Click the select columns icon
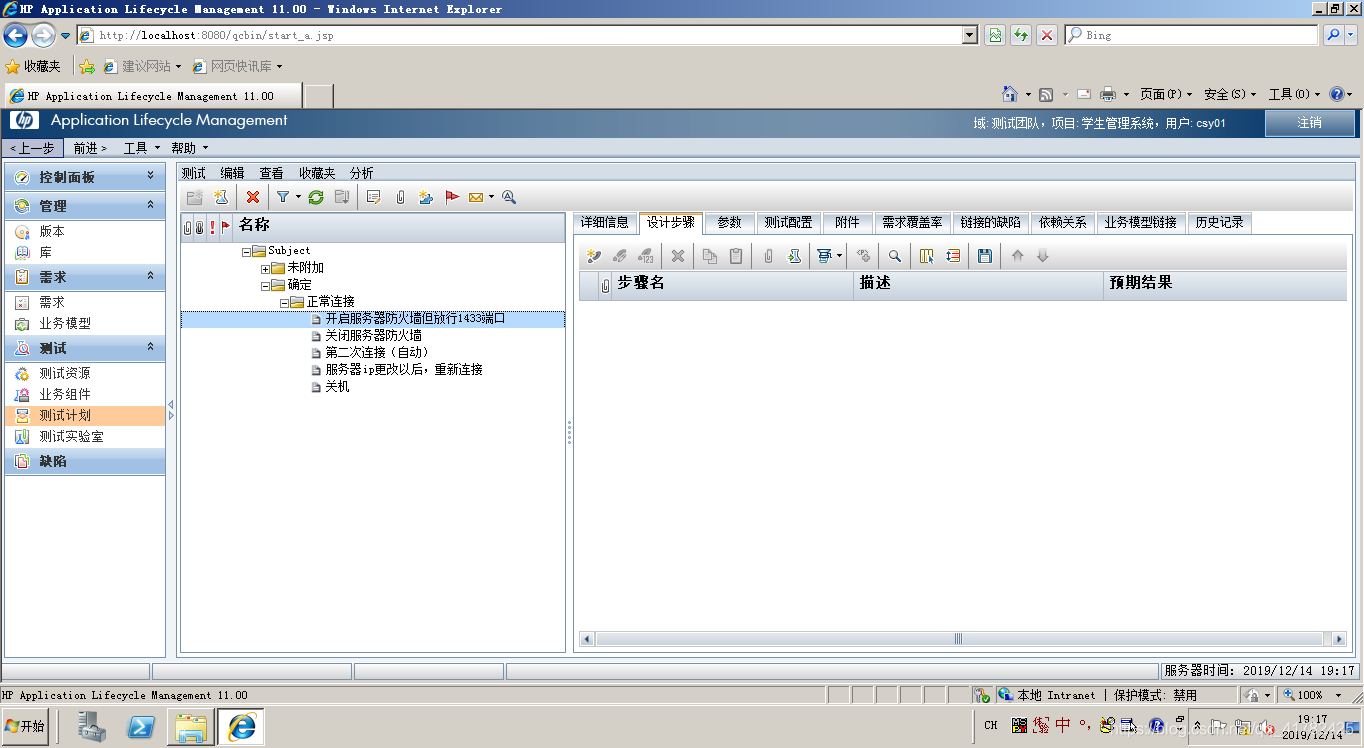Screen dimensions: 1364x748 click(x=926, y=256)
